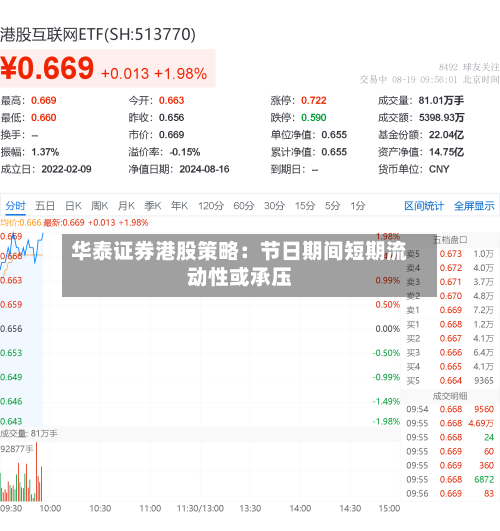This screenshot has height=531, width=500.
Task: Click the 成立日 date 2022-02-09
Action: 66,169
